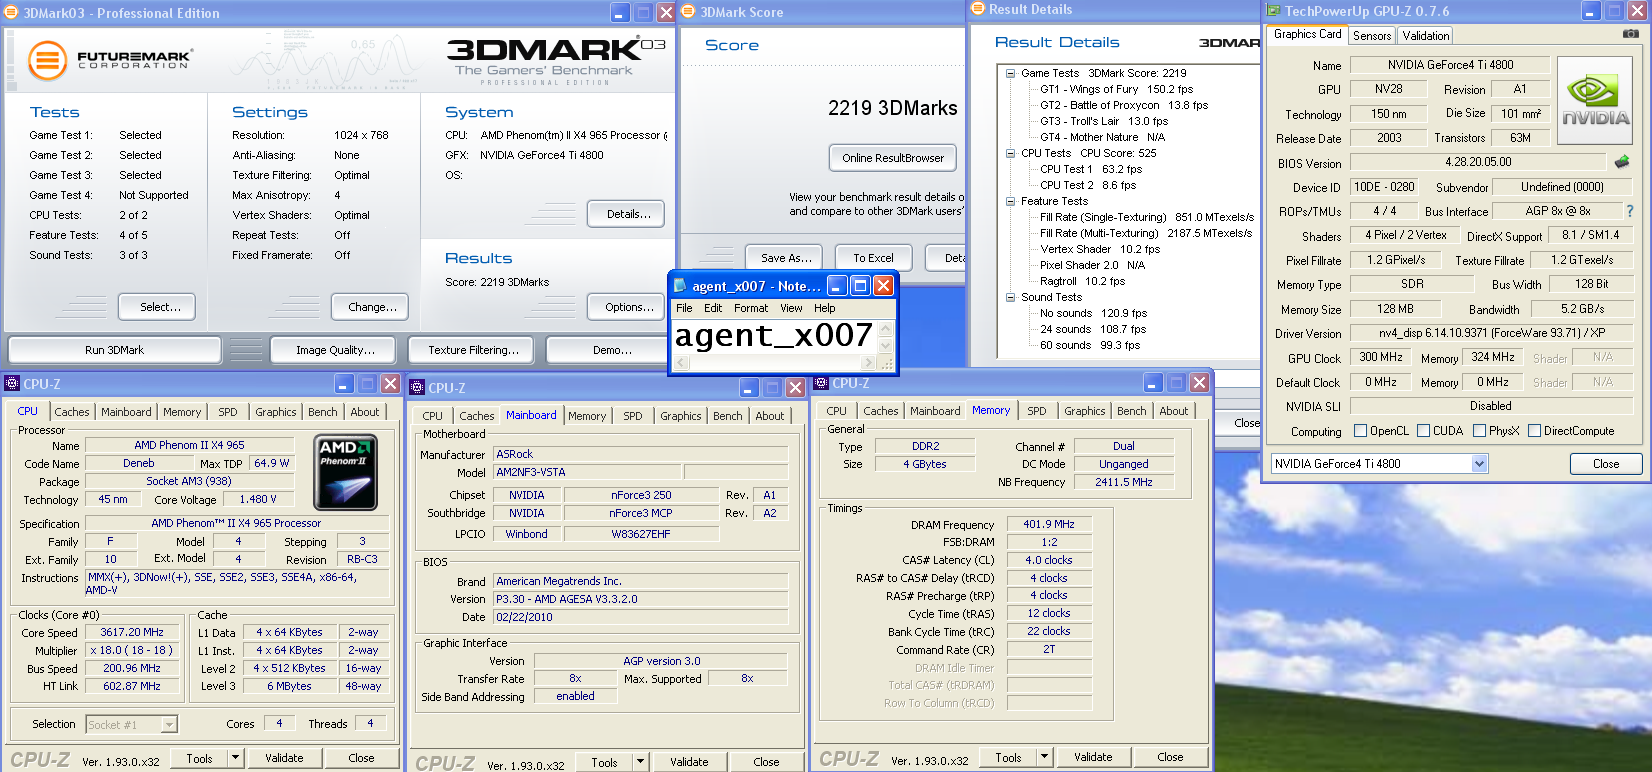Click Run 3DMark button
The height and width of the screenshot is (772, 1652).
coord(114,350)
